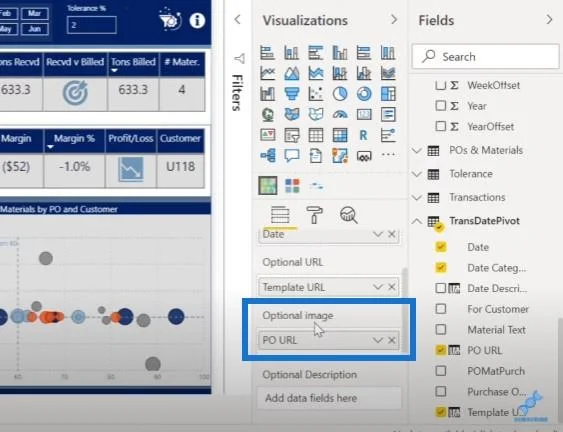Select the pie chart visual icon
The width and height of the screenshot is (563, 432).
[340, 94]
